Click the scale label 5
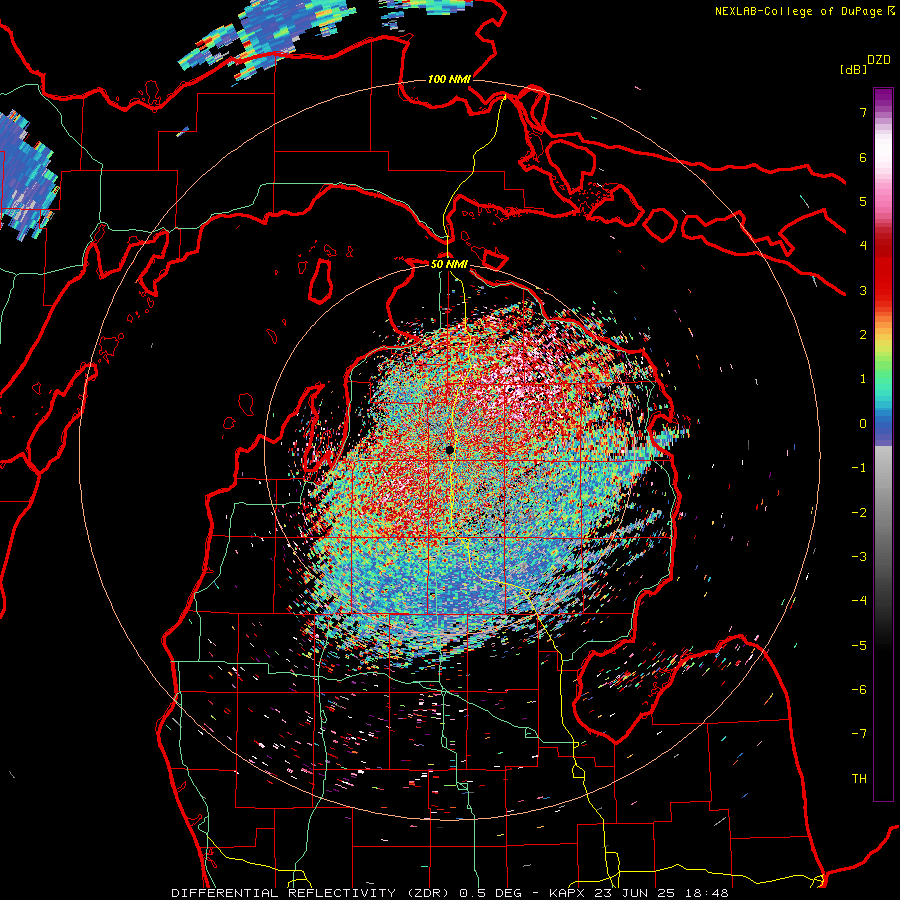Viewport: 900px width, 900px height. coord(863,201)
